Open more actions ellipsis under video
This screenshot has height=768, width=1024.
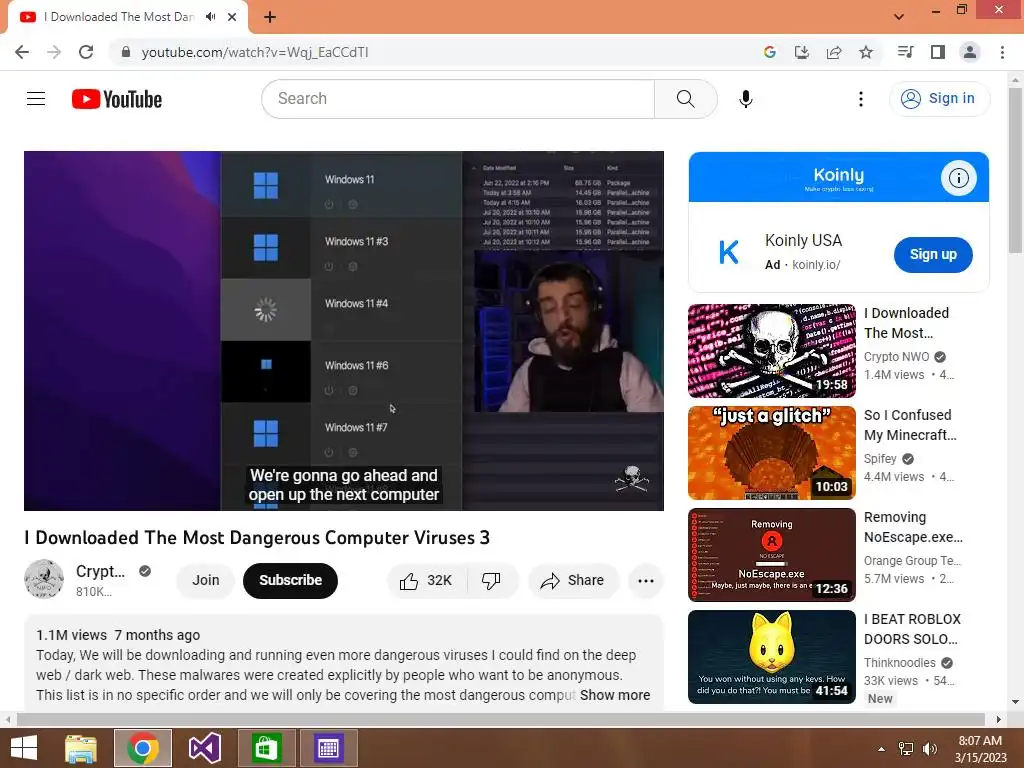coord(645,581)
